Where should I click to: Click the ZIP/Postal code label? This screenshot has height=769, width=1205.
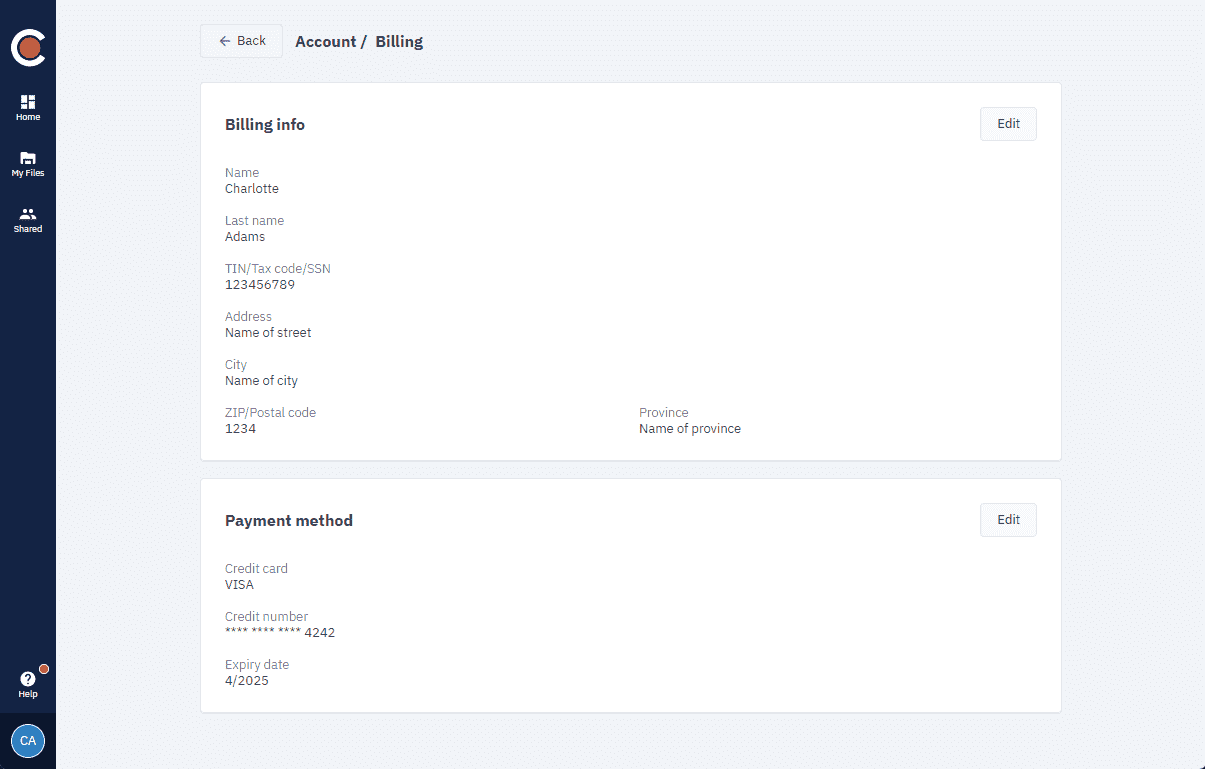pyautogui.click(x=270, y=413)
